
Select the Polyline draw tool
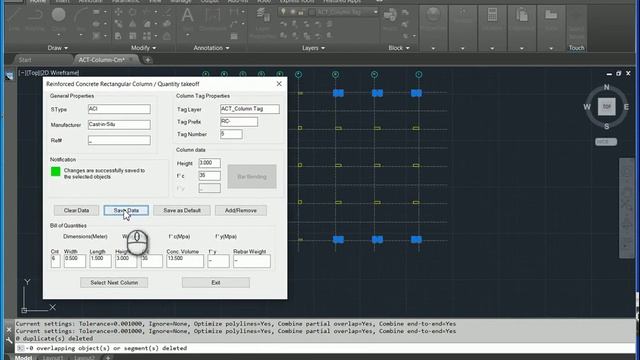34,18
